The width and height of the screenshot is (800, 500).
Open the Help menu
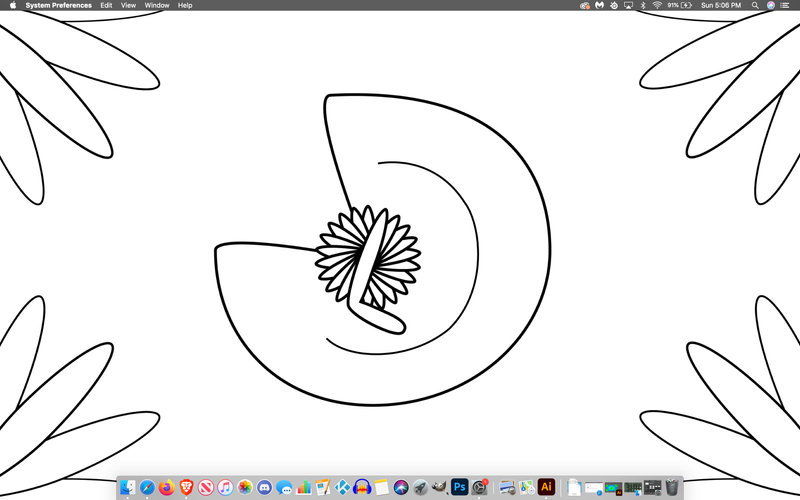click(x=185, y=5)
